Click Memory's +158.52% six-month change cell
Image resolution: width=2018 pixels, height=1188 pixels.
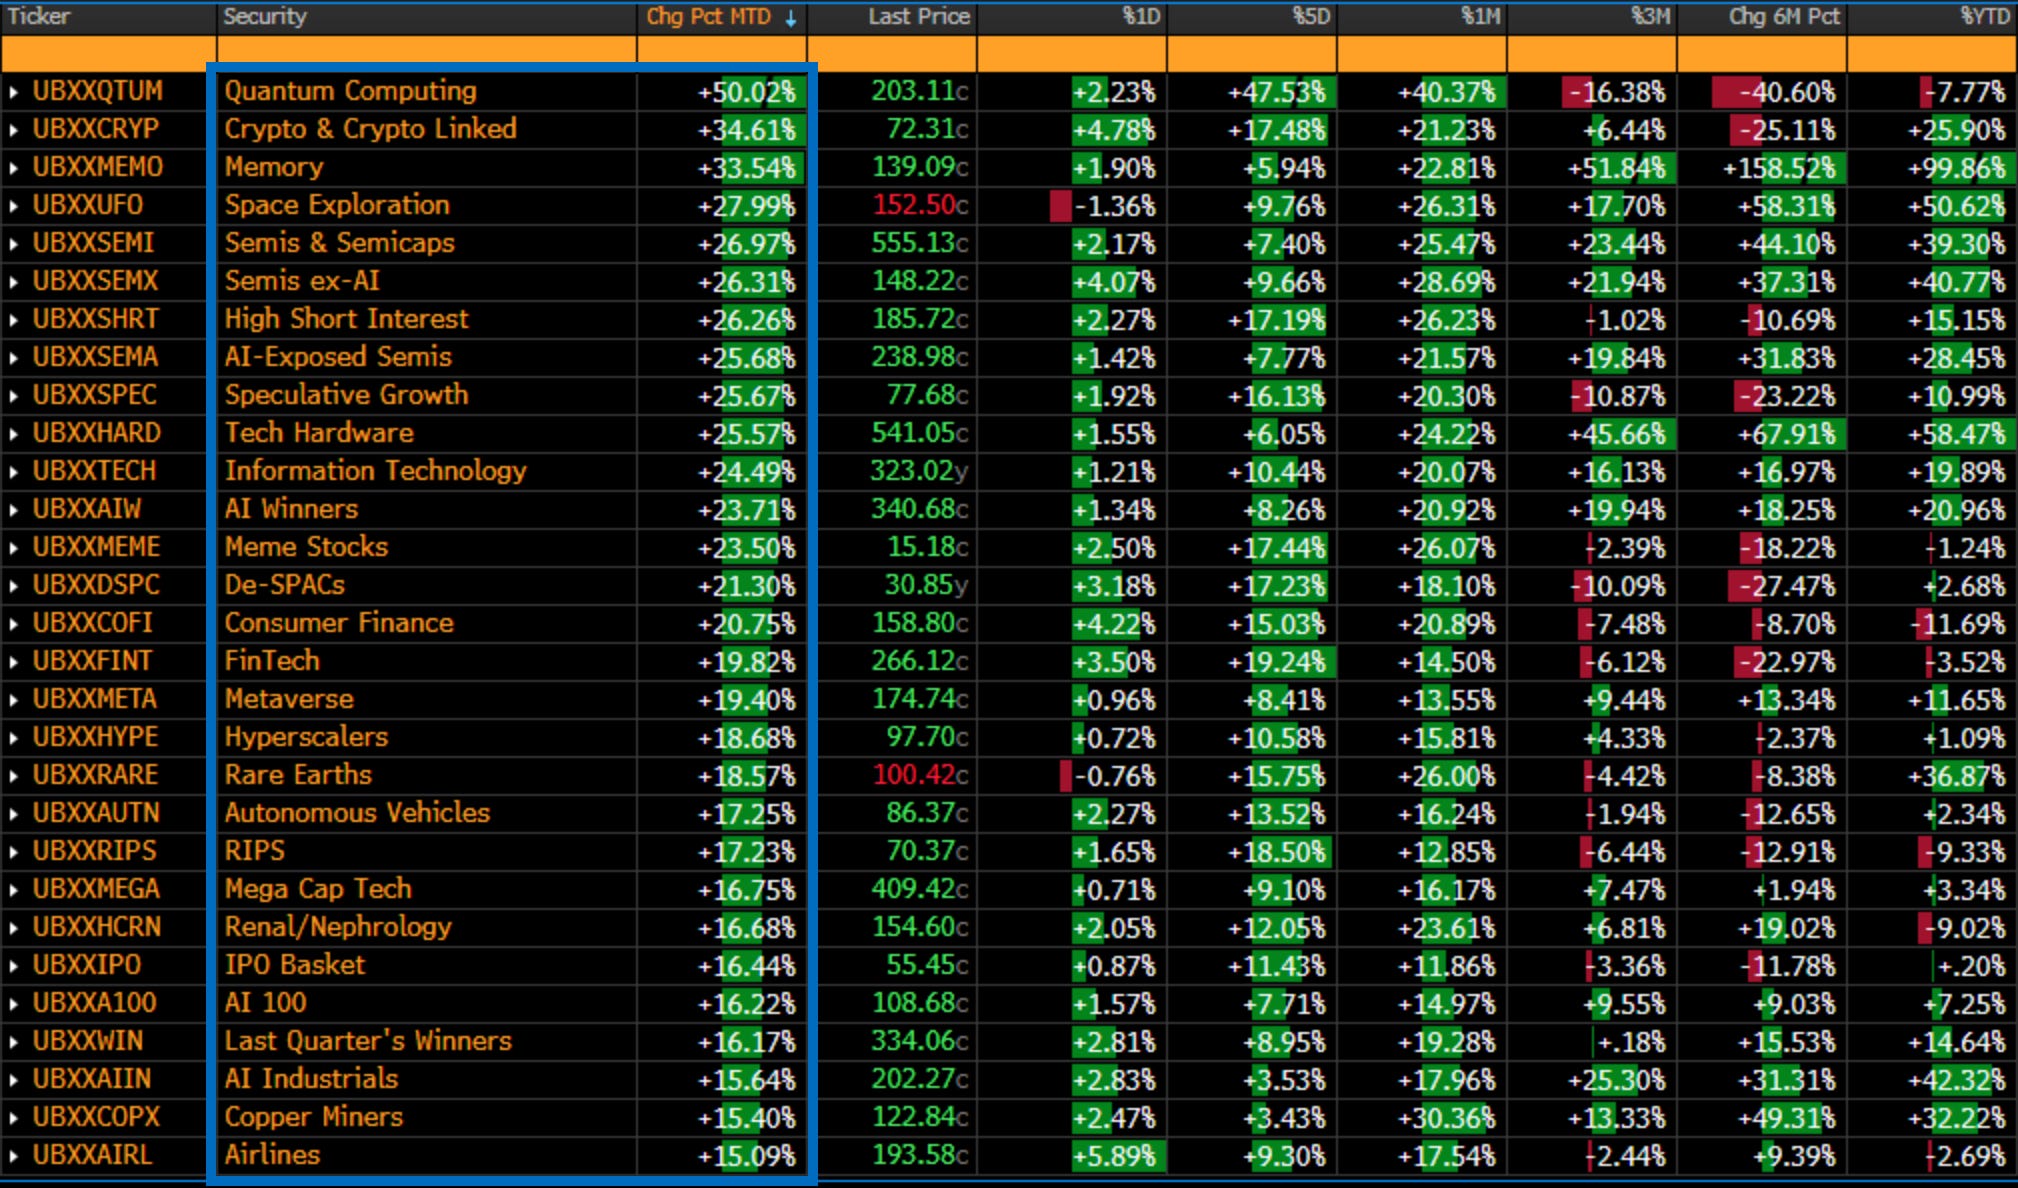[1778, 168]
